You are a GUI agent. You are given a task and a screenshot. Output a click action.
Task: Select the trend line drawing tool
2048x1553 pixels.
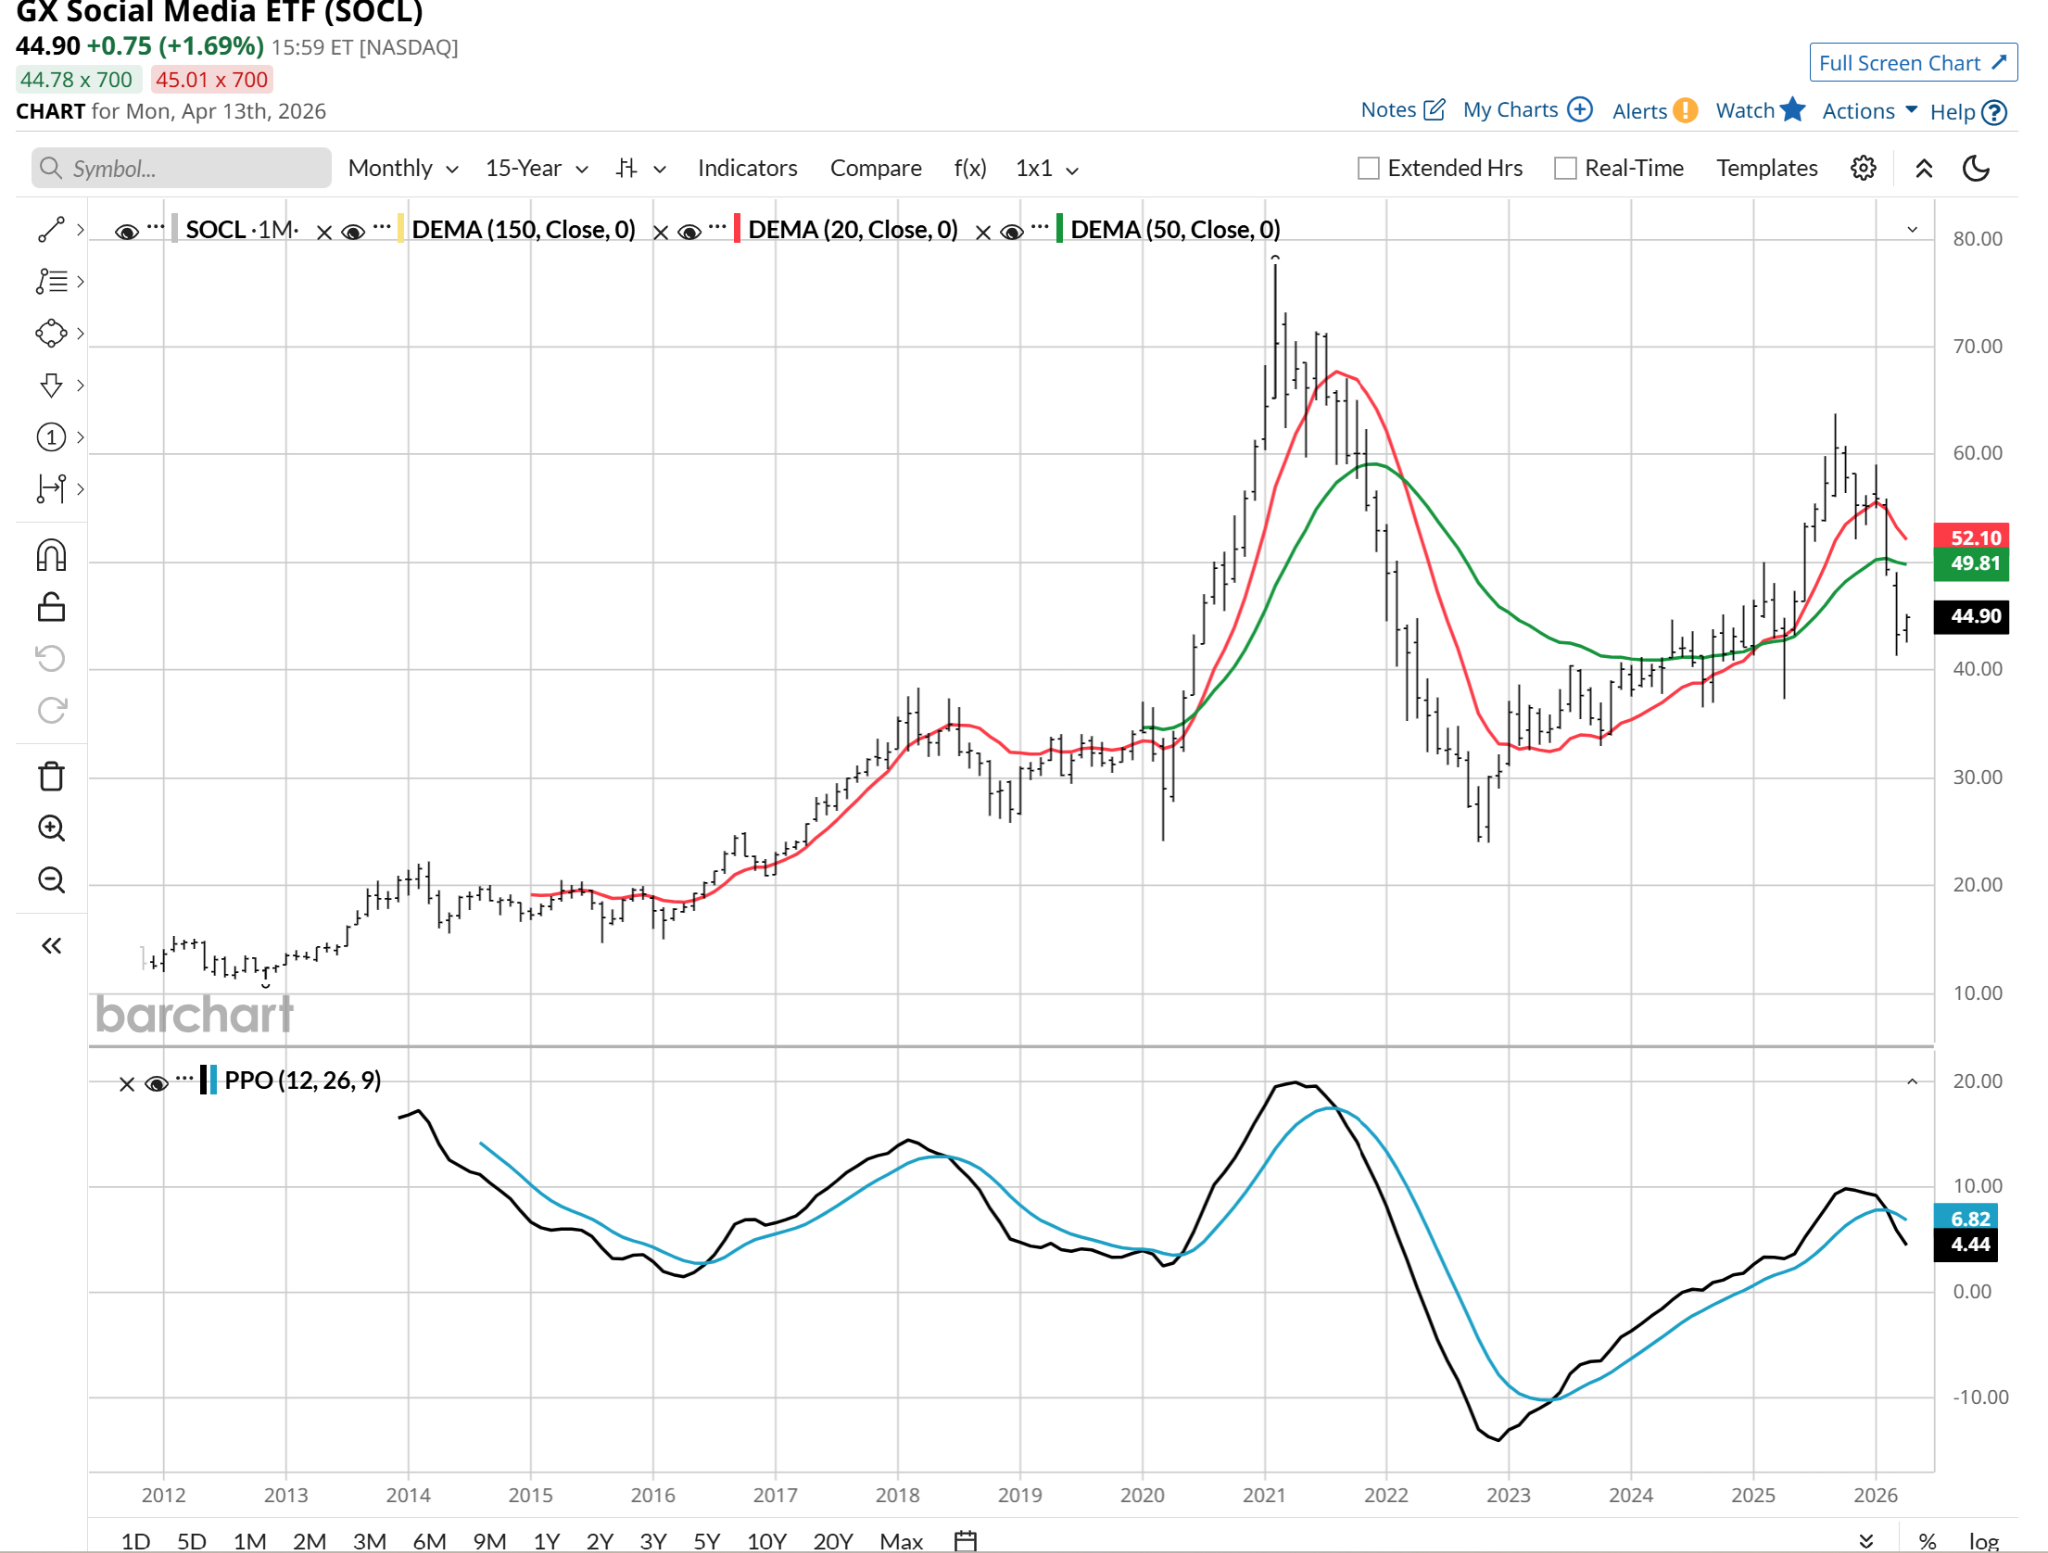[x=51, y=229]
